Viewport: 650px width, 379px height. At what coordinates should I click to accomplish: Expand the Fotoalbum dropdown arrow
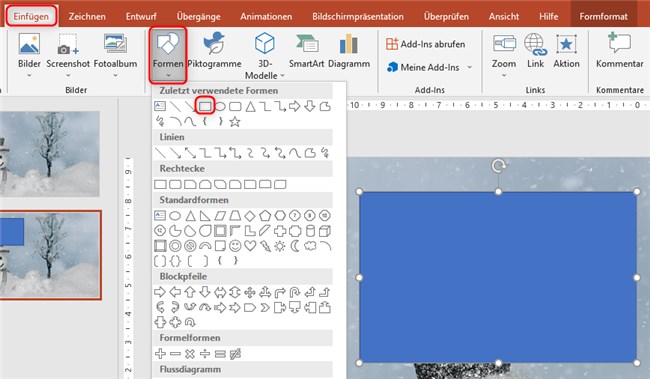115,75
